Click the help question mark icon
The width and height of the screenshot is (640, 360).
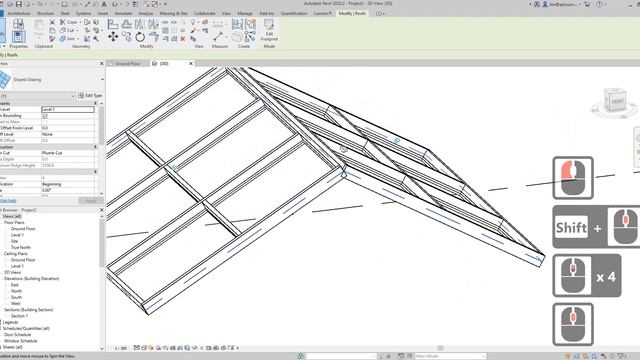coord(599,4)
